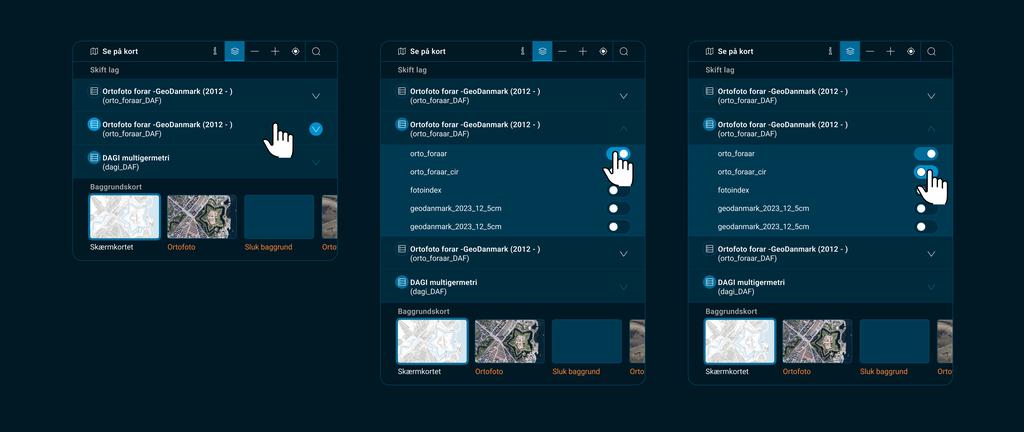The height and width of the screenshot is (432, 1024).
Task: Click the search magnifier in the left panel
Action: click(316, 51)
